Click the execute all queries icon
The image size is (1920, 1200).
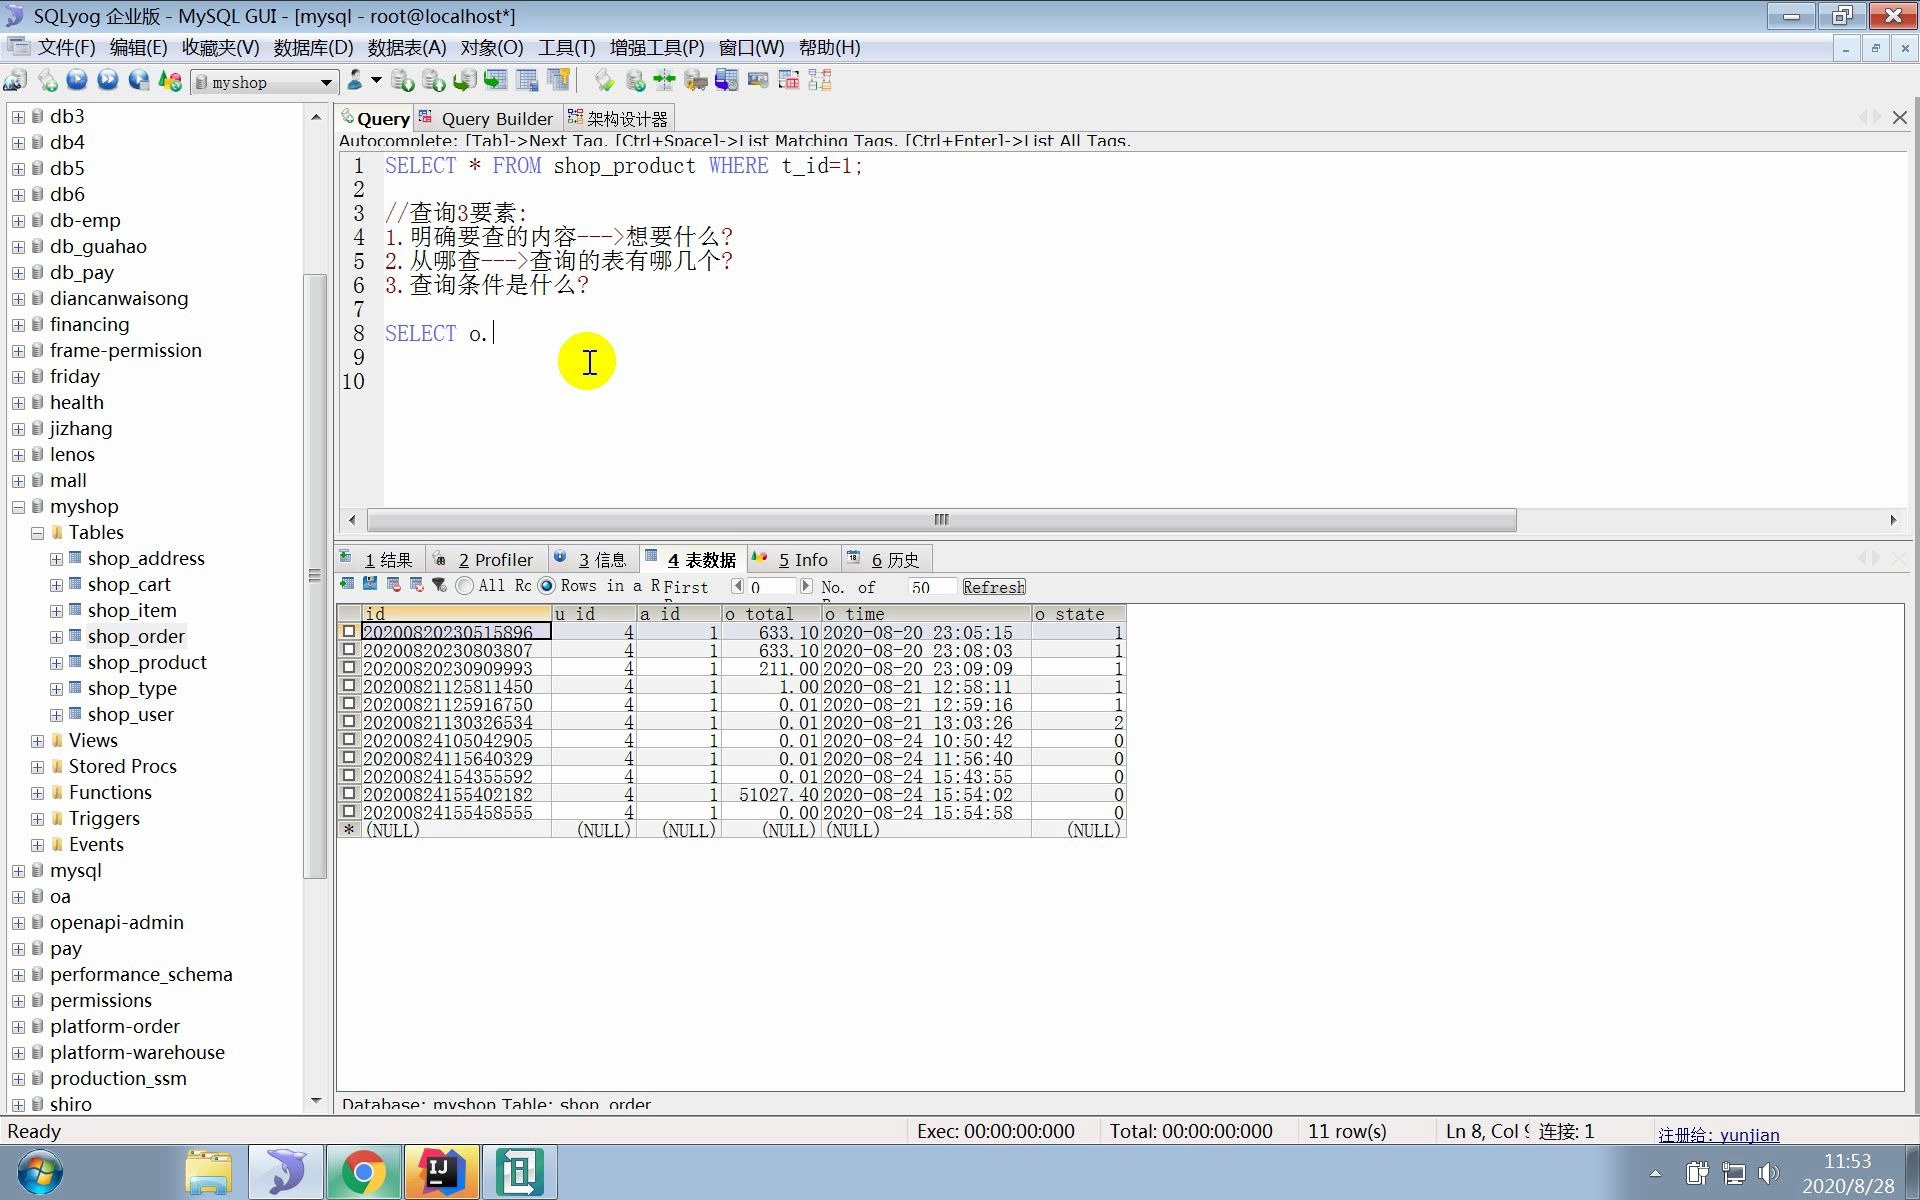coord(108,81)
